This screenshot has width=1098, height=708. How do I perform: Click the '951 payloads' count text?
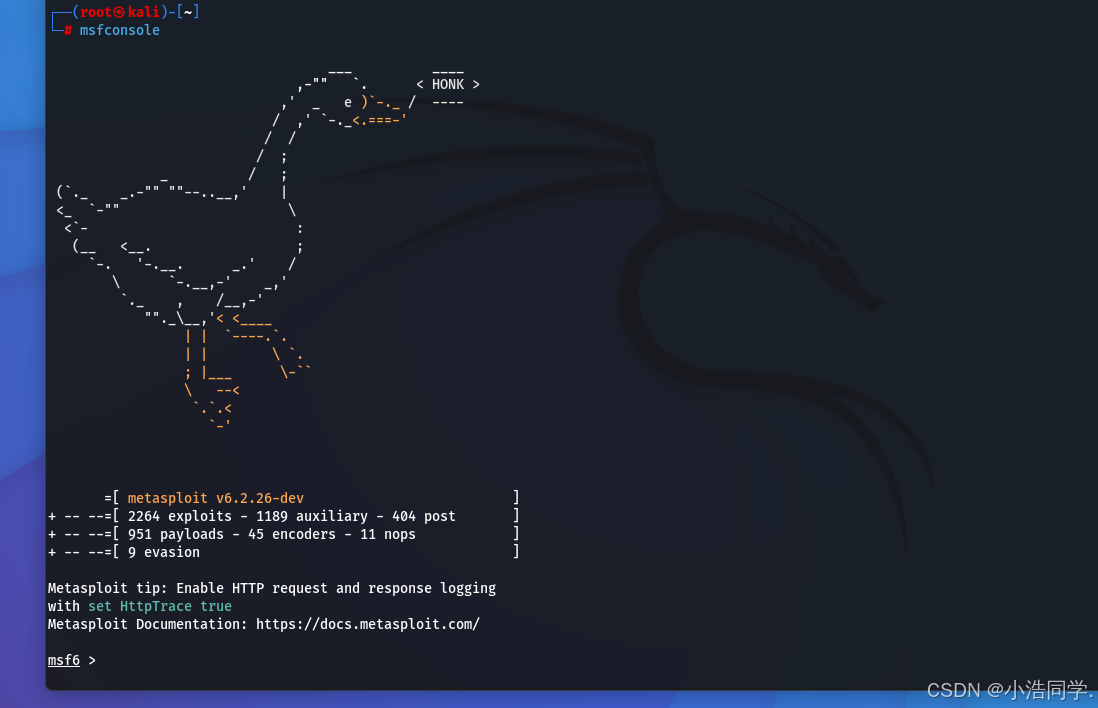[x=176, y=534]
